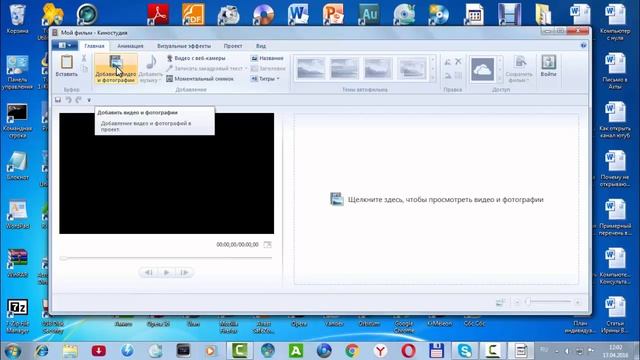
Task: Click the previous frame button
Action: coord(149,272)
